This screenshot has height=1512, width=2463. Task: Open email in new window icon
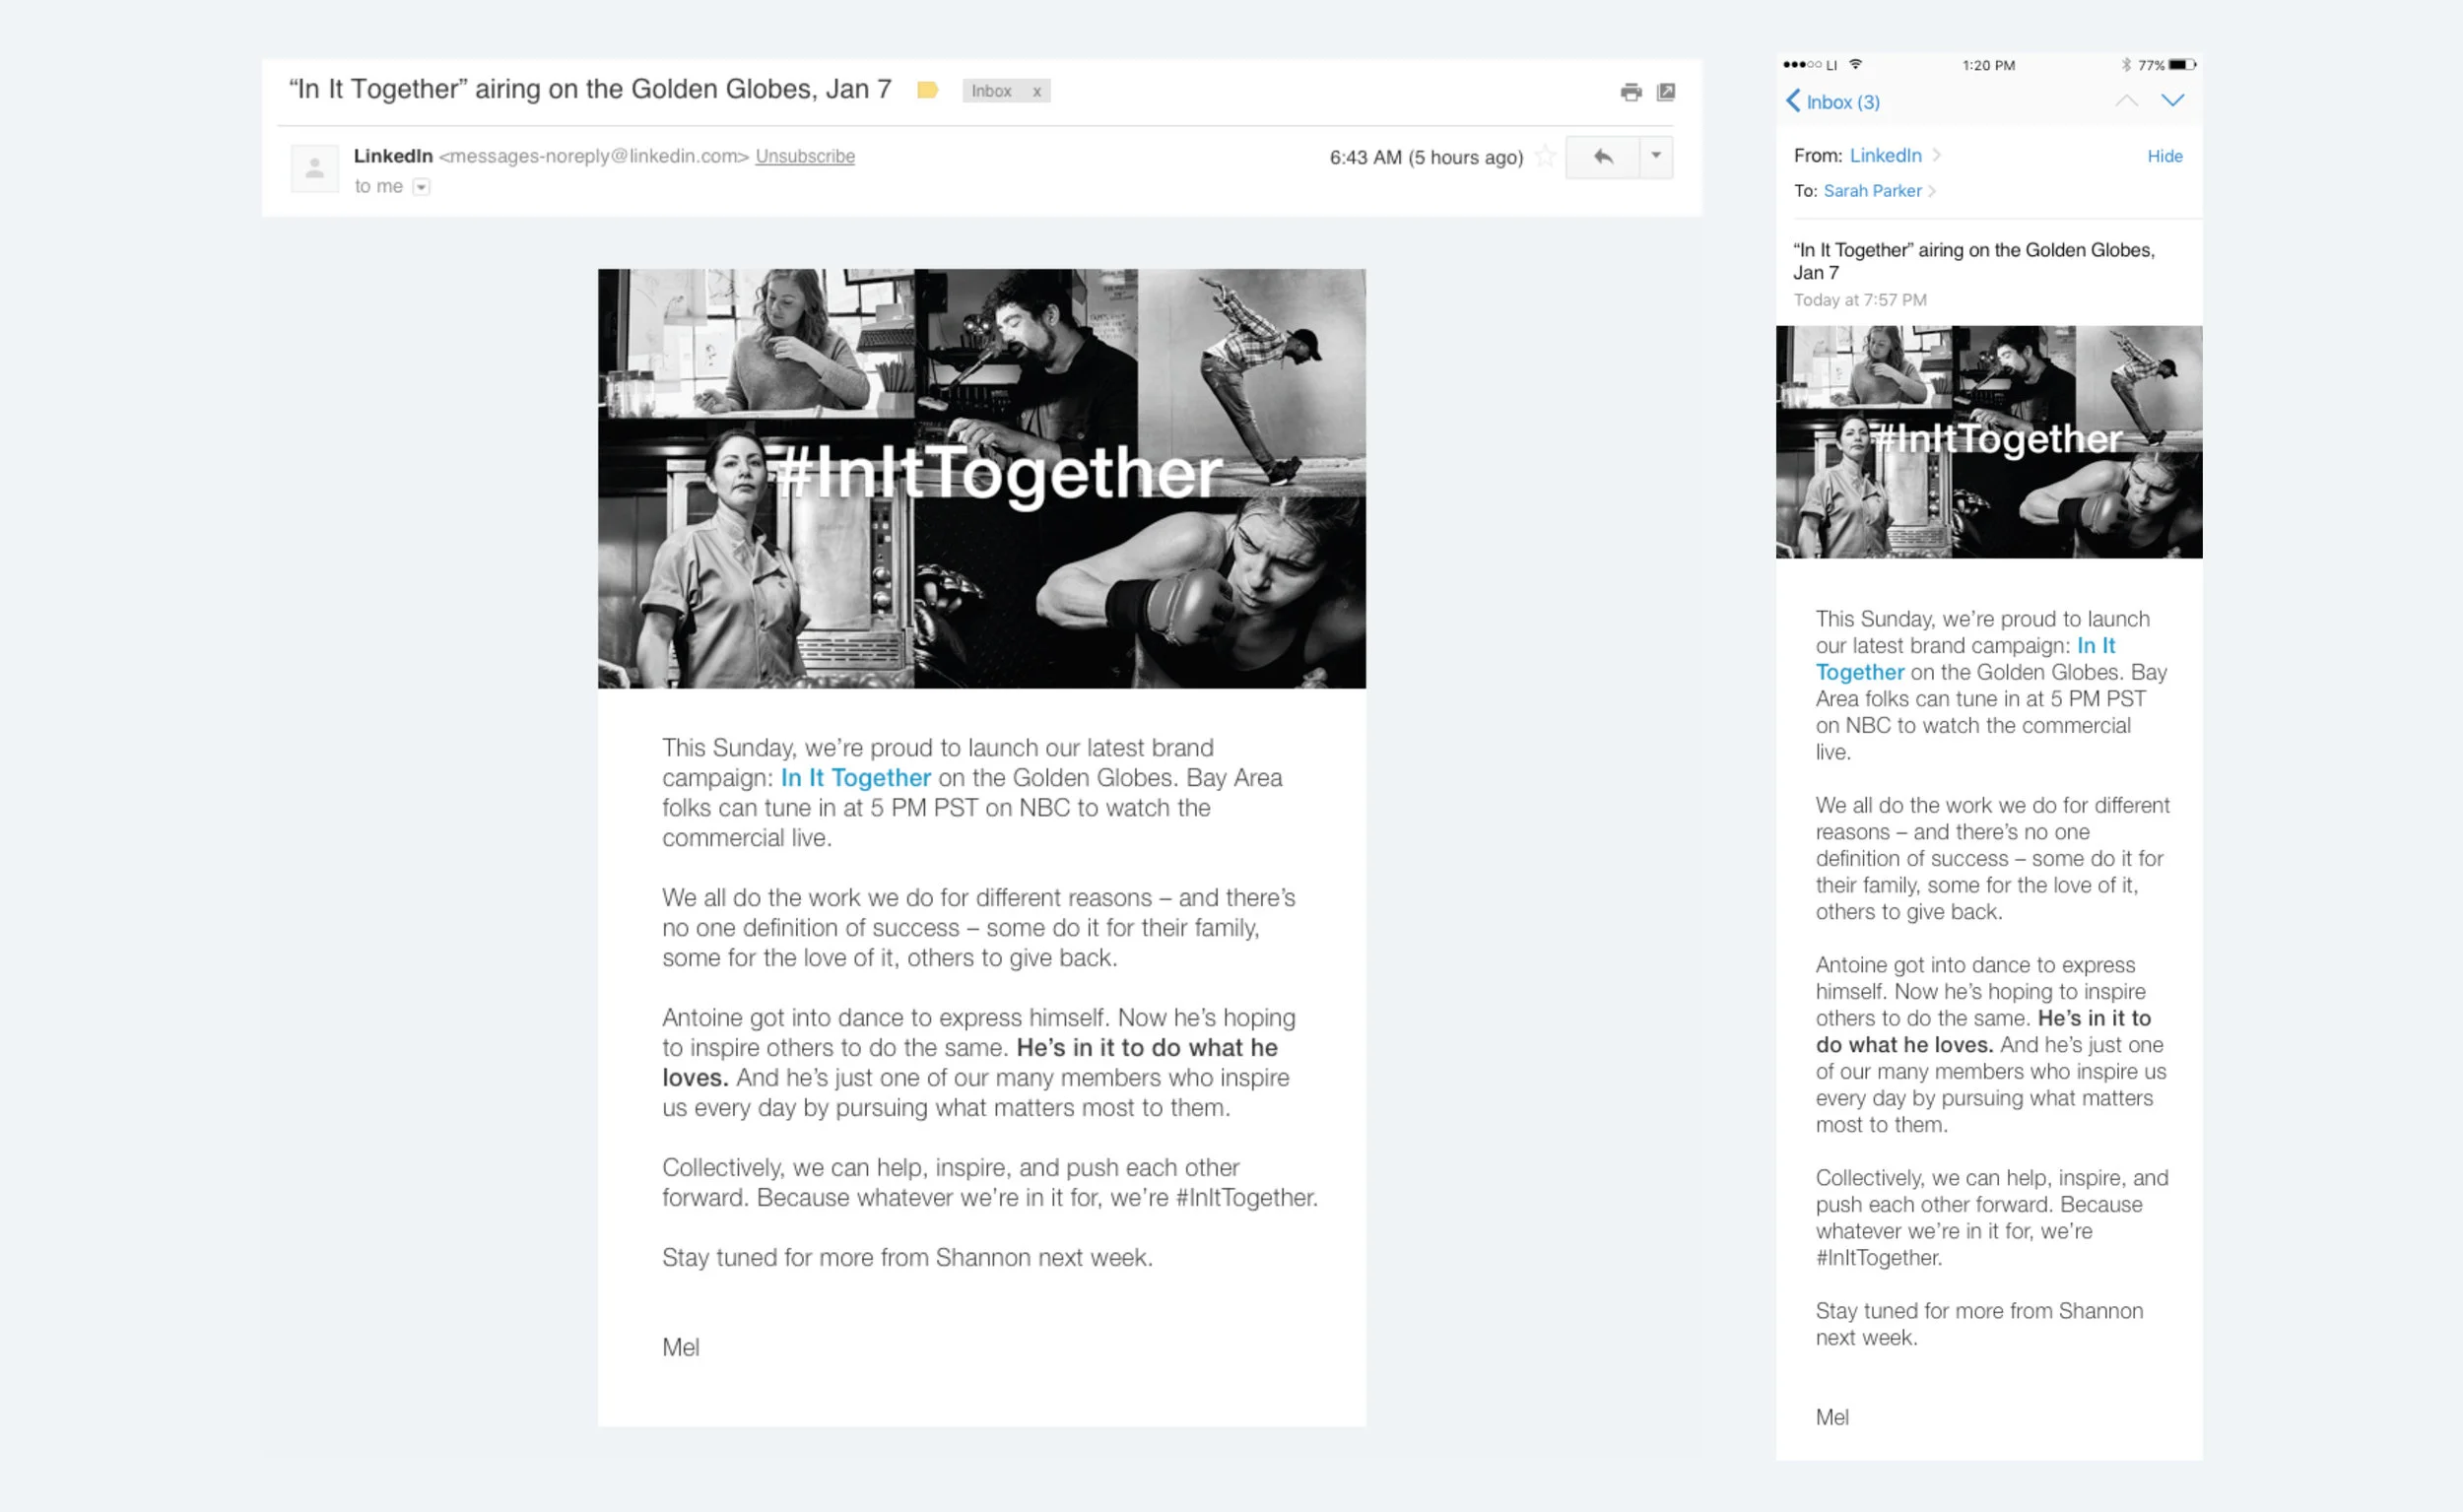tap(1666, 92)
